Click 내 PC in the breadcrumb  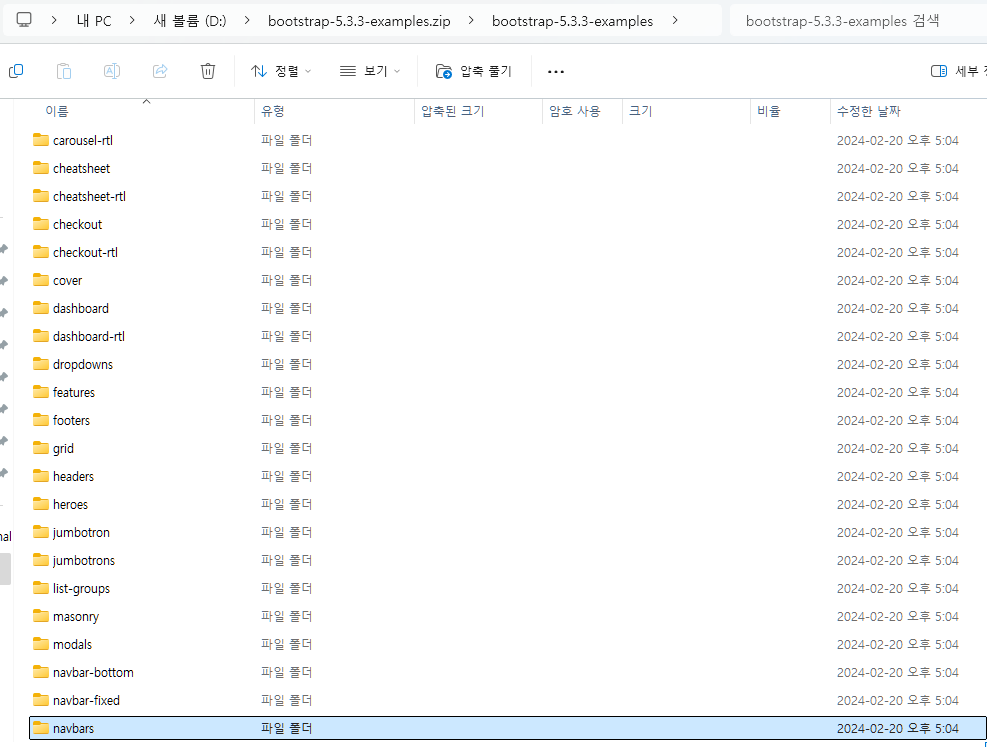94,21
